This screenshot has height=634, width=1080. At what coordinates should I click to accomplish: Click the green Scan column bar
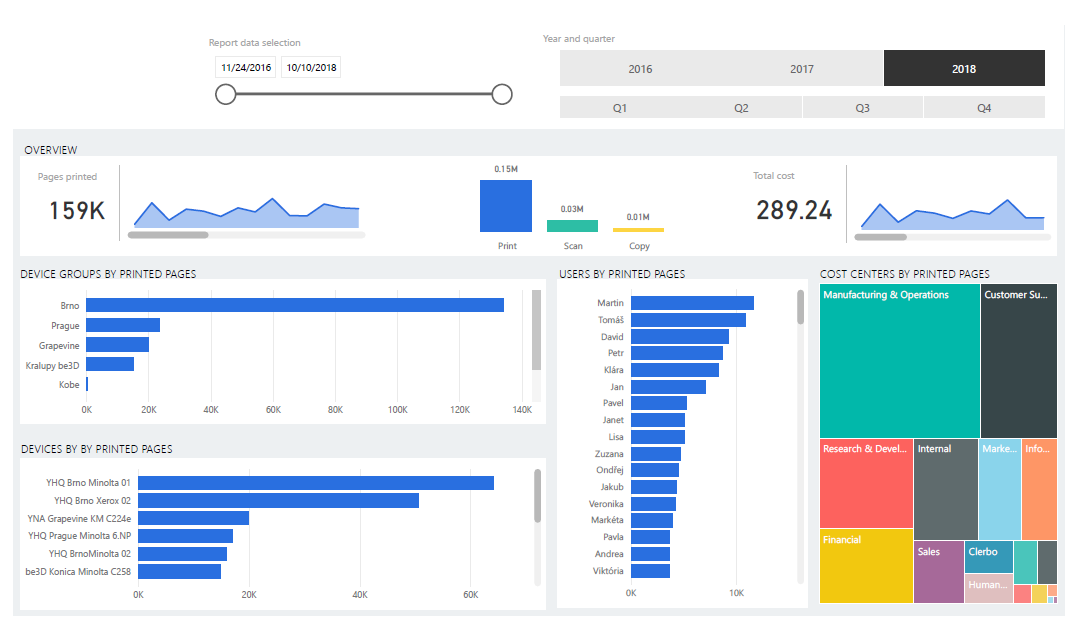point(572,226)
